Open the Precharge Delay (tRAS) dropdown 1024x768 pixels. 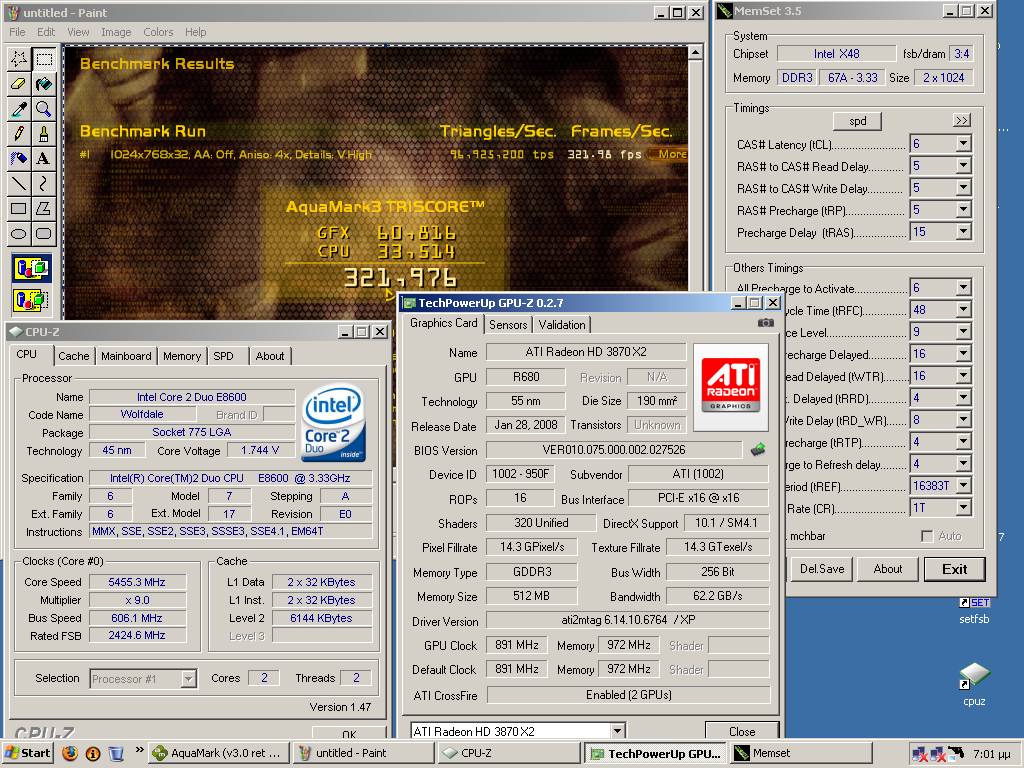click(963, 232)
